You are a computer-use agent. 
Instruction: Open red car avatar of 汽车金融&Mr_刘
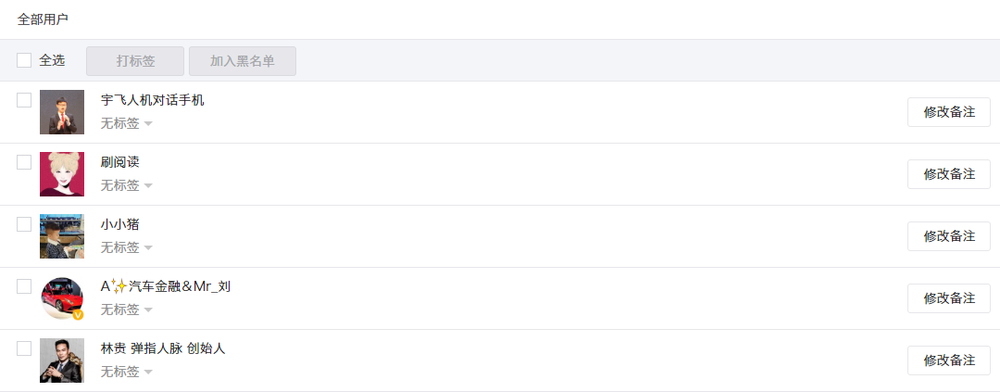coord(62,298)
